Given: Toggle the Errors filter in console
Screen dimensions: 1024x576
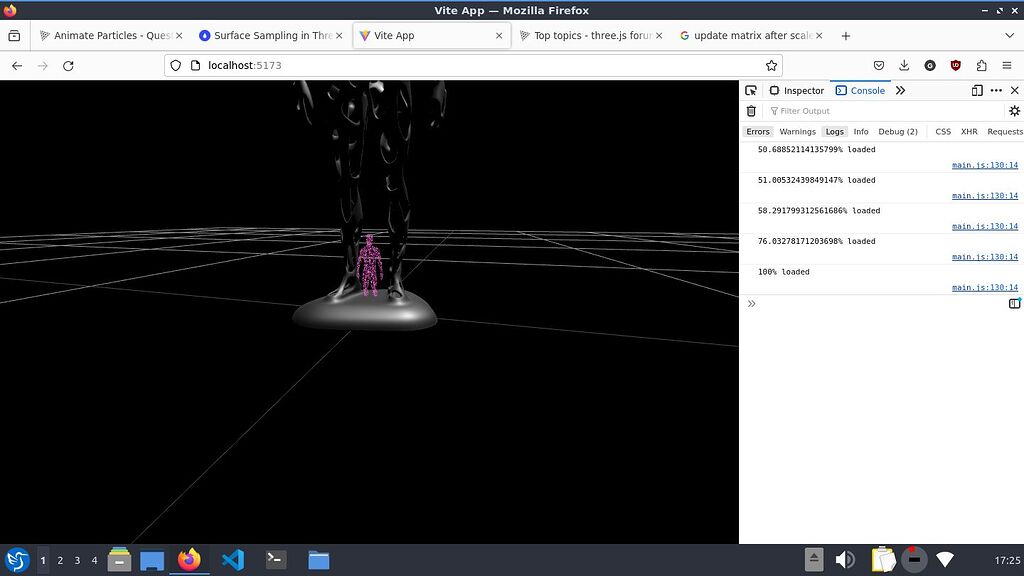Looking at the screenshot, I should [758, 131].
